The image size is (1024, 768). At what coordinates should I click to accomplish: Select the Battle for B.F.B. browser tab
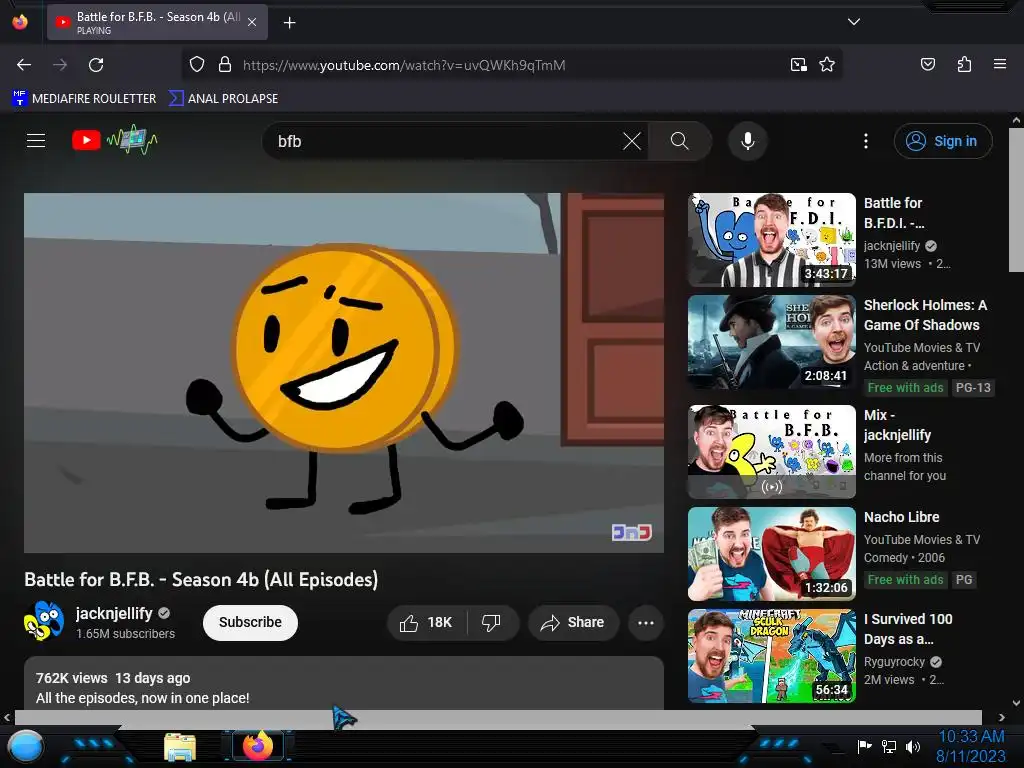click(x=157, y=22)
